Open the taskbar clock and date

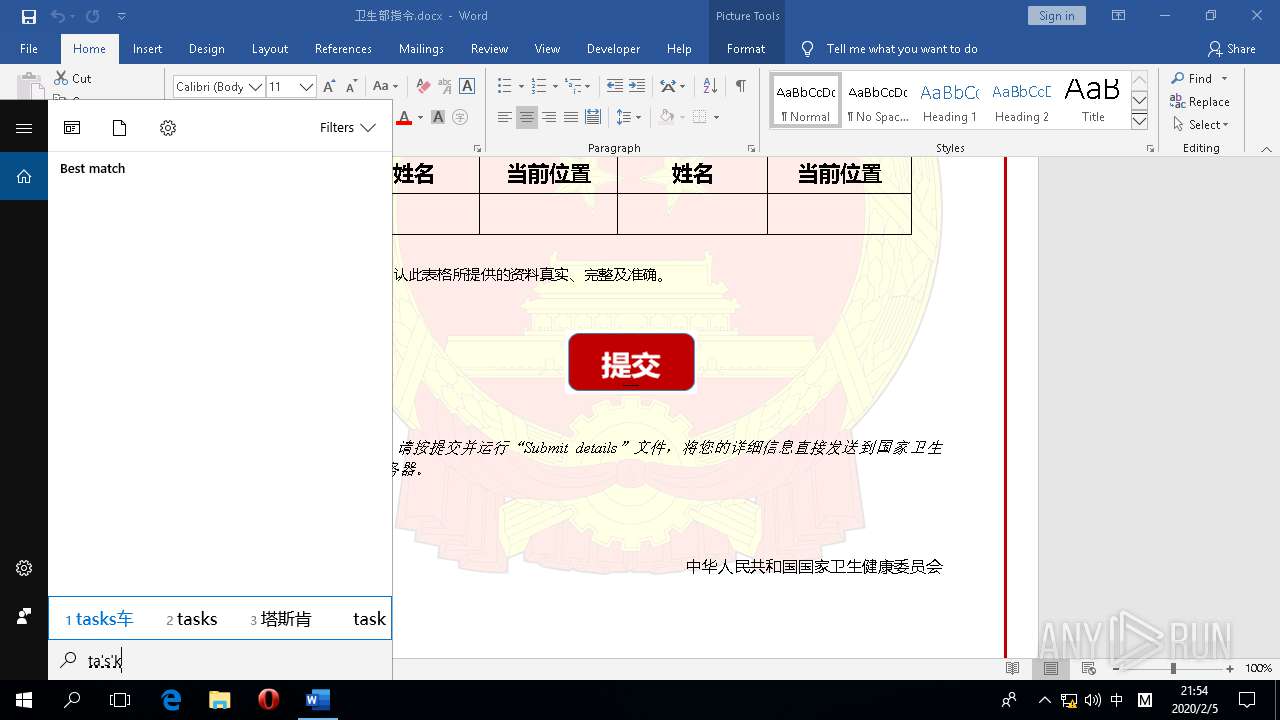coord(1194,700)
